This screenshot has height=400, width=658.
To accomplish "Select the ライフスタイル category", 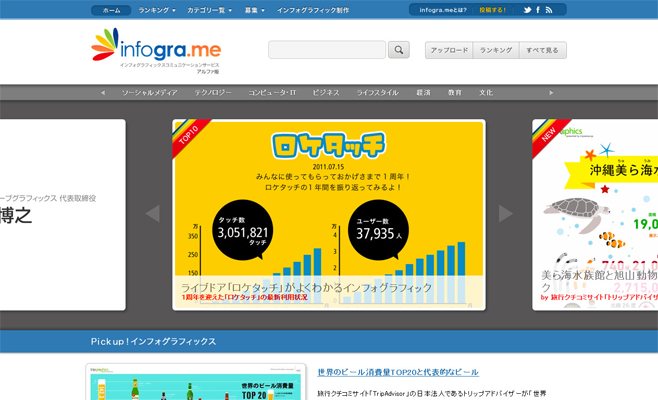I will pyautogui.click(x=378, y=93).
